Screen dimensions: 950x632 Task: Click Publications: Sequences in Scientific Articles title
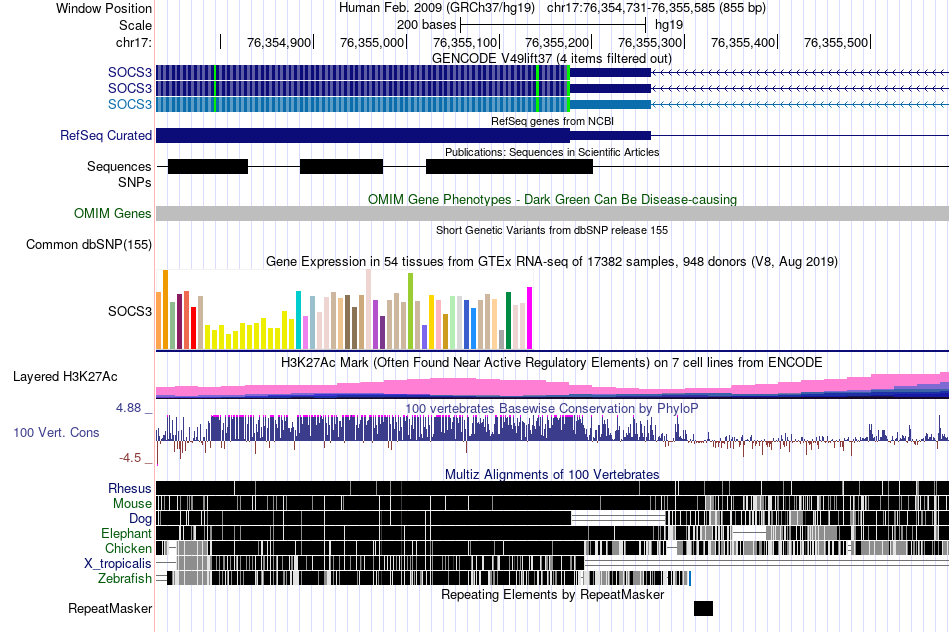[x=552, y=152]
